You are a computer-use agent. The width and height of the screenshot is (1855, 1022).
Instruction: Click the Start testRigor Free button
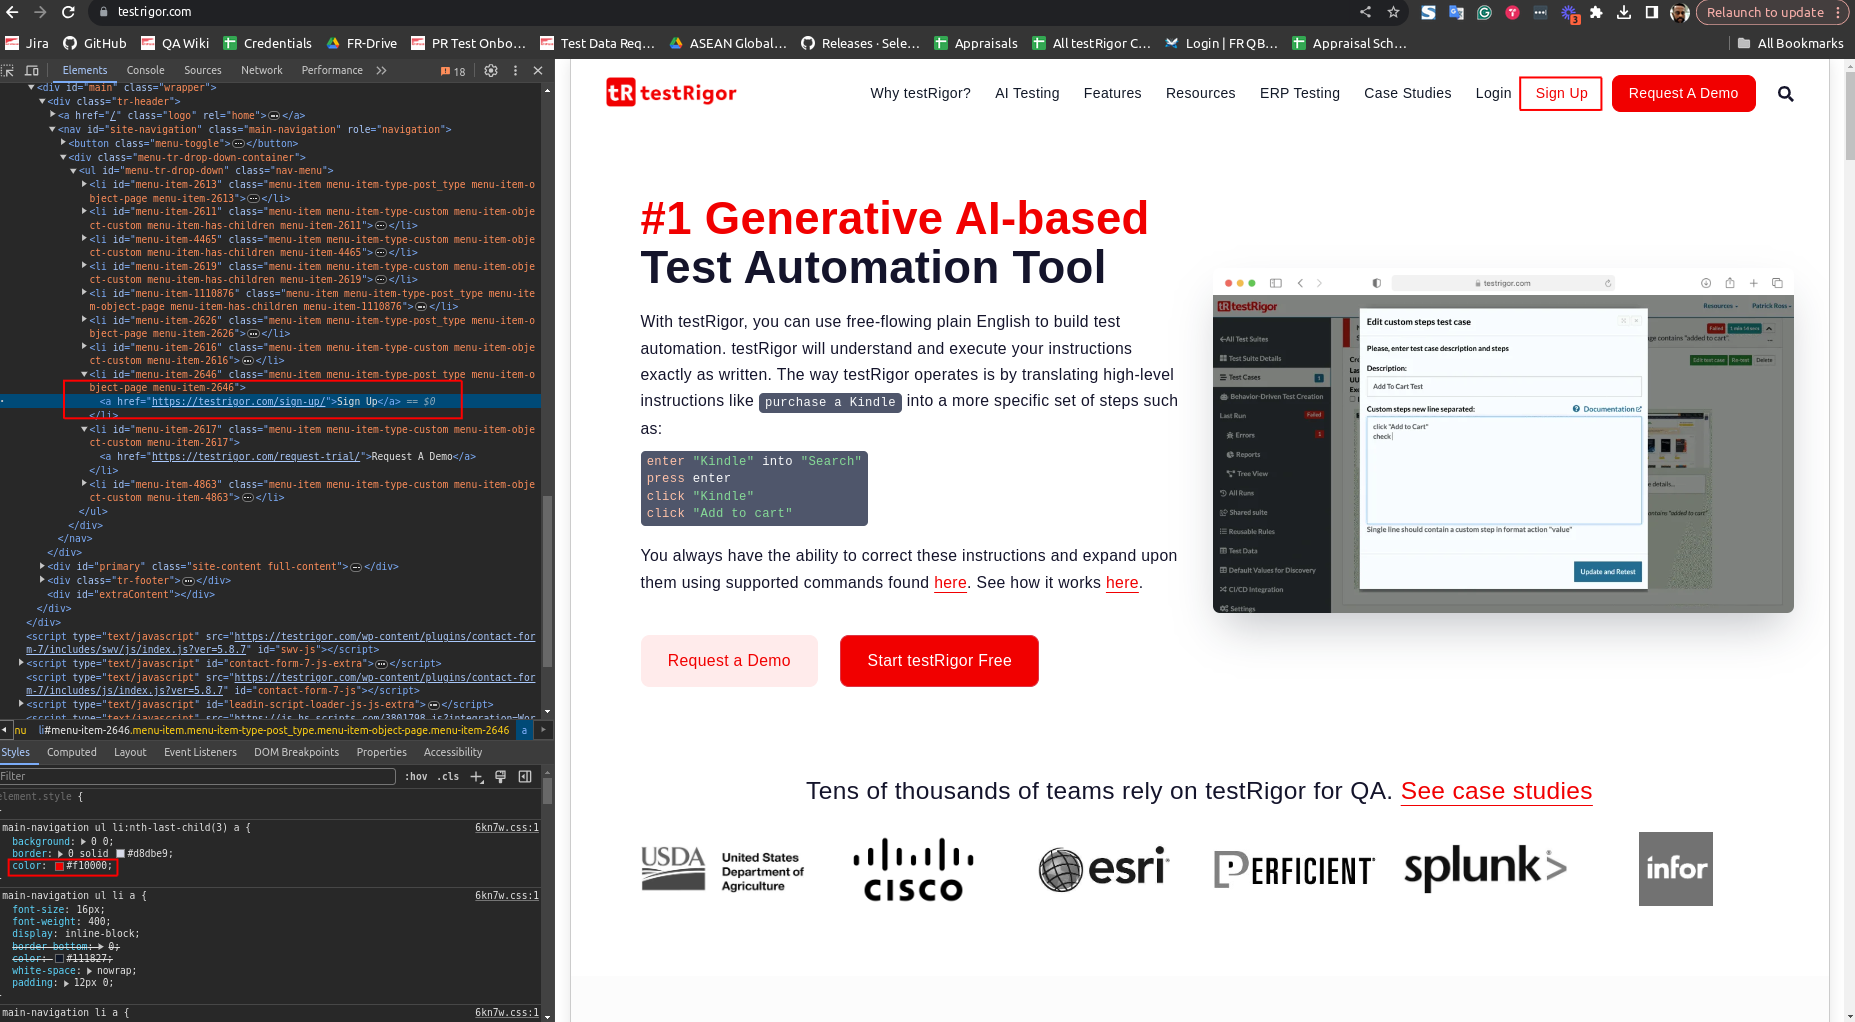[x=939, y=661]
